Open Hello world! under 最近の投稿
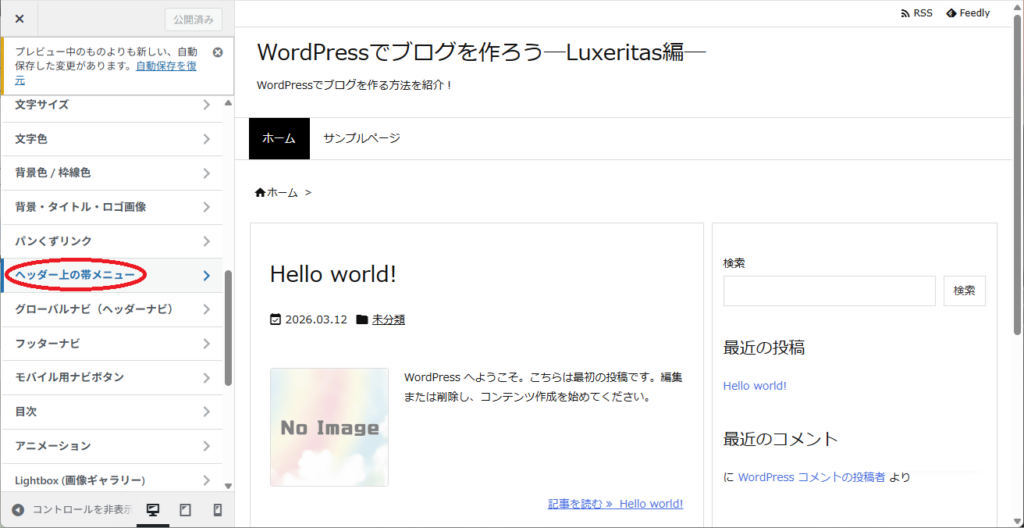The height and width of the screenshot is (528, 1024). tap(755, 386)
